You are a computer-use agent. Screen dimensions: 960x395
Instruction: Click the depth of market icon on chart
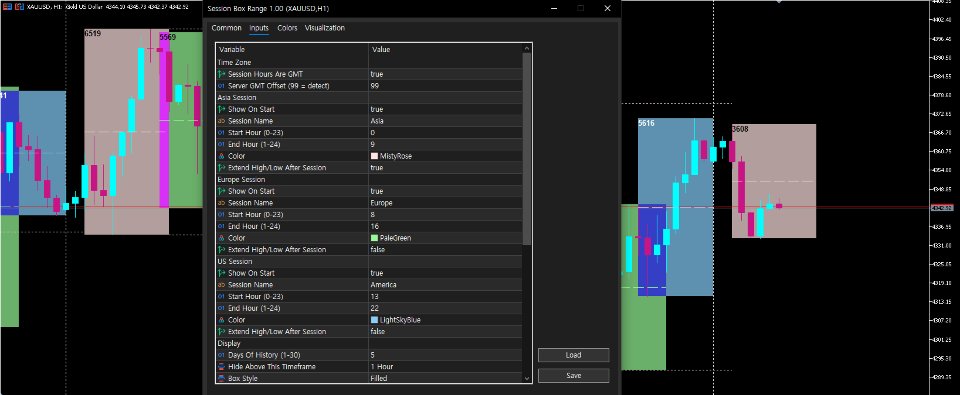tap(20, 7)
